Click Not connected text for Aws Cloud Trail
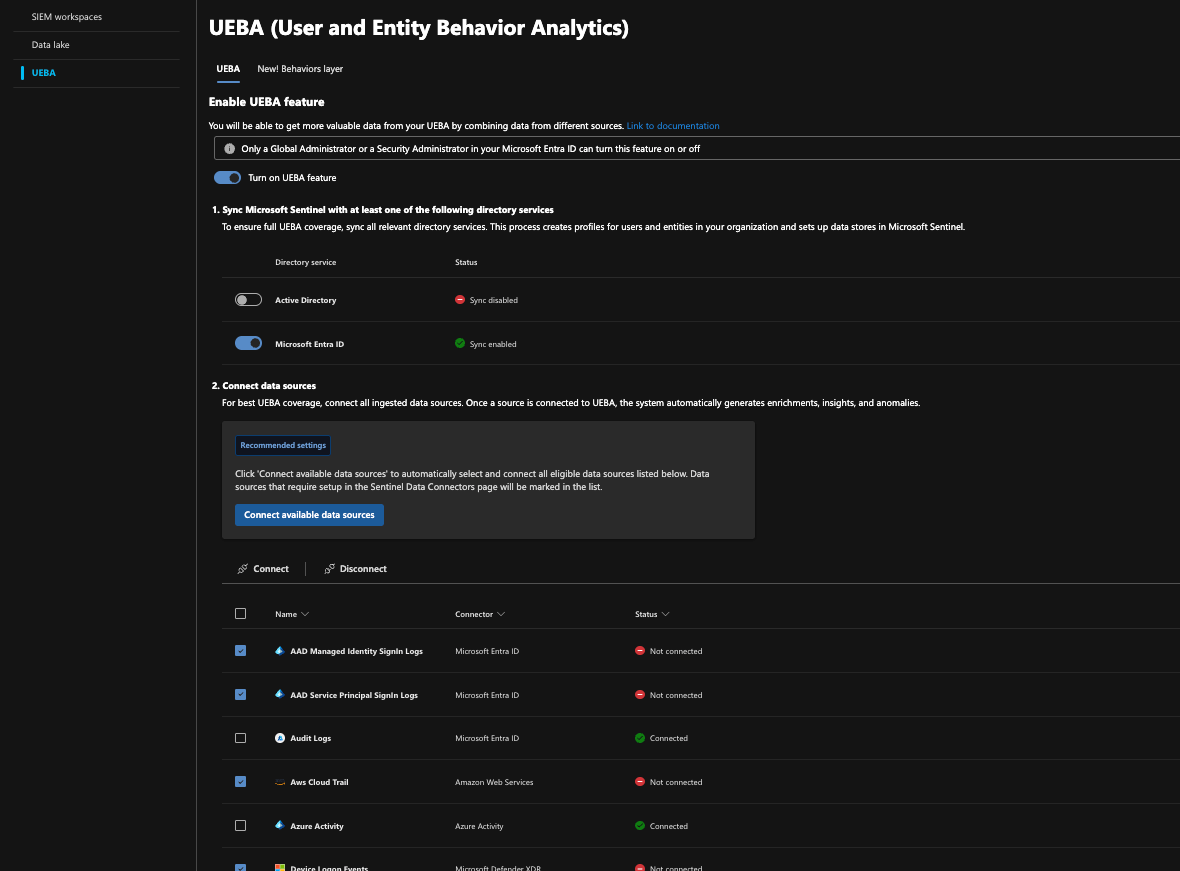This screenshot has width=1180, height=871. 676,782
